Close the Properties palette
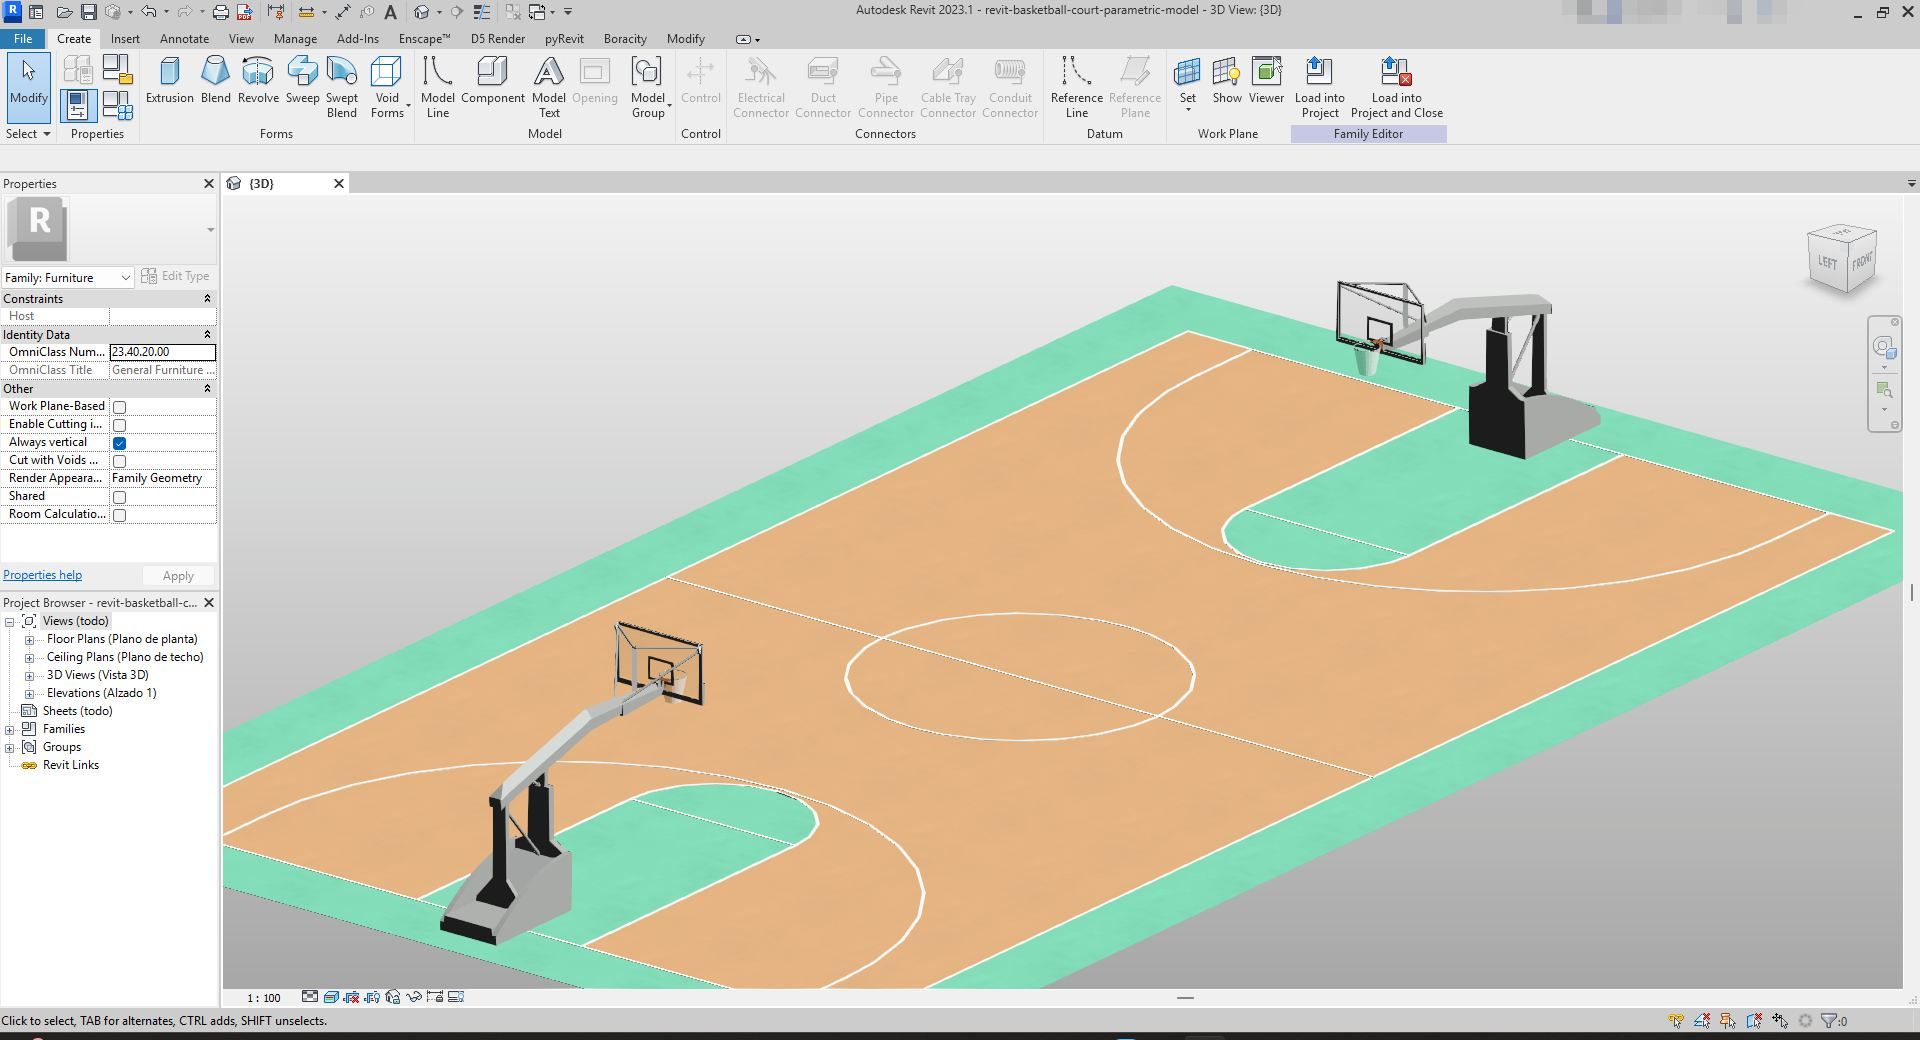This screenshot has width=1920, height=1040. click(209, 183)
